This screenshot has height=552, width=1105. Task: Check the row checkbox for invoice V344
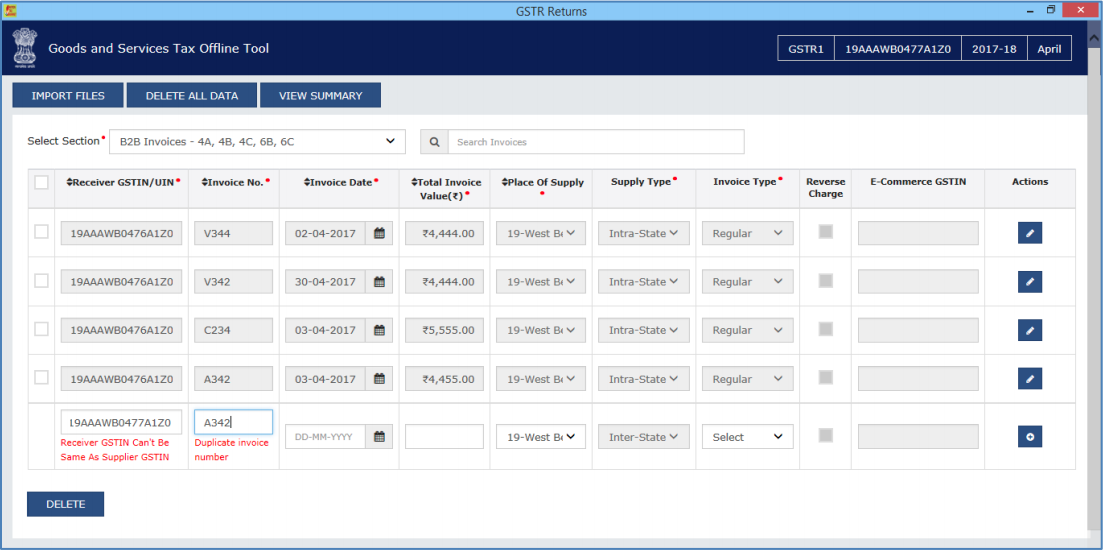click(42, 232)
